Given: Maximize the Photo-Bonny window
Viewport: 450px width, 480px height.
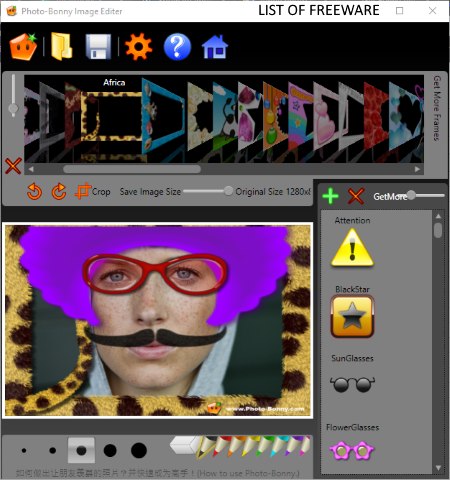Looking at the screenshot, I should pos(399,11).
